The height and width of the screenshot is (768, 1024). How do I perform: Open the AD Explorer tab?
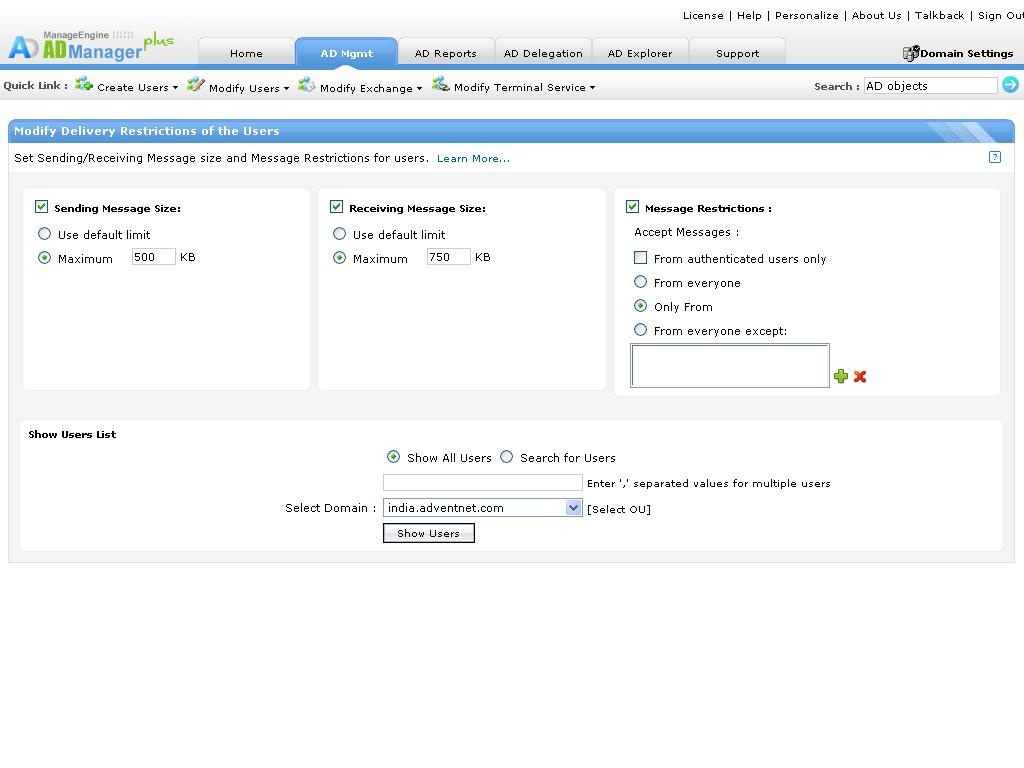click(x=639, y=53)
